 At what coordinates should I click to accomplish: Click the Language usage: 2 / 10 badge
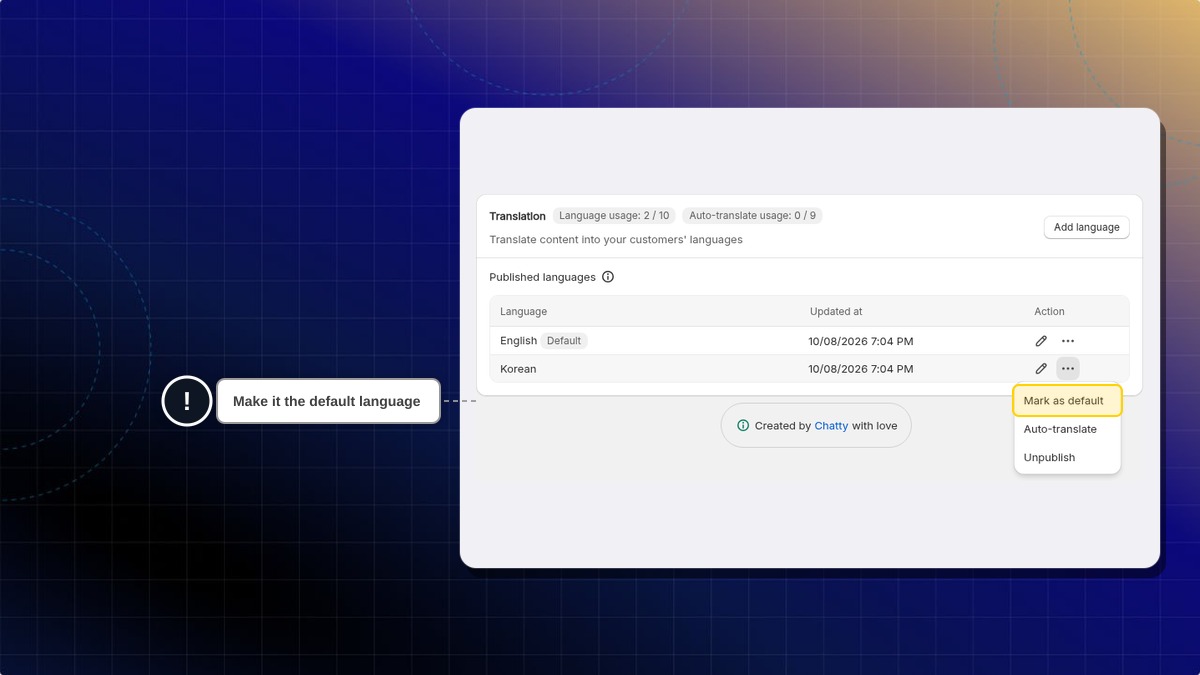pos(614,216)
